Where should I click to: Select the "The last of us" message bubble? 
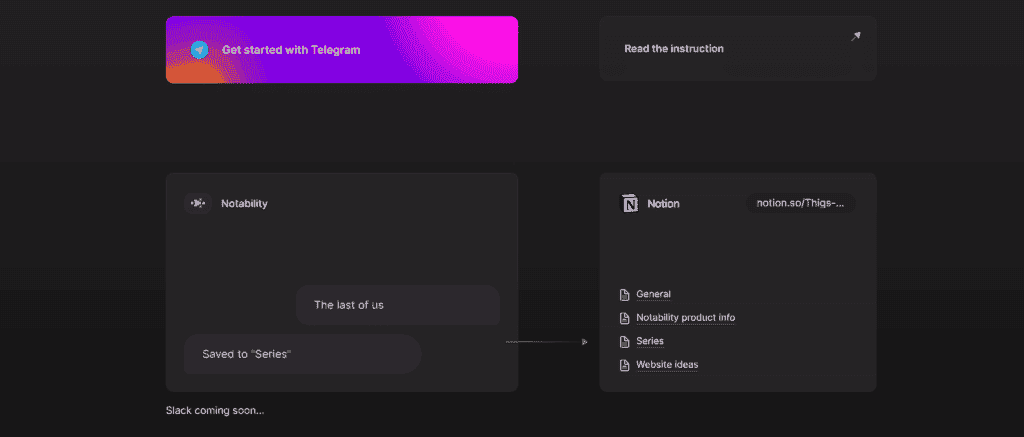pos(398,305)
